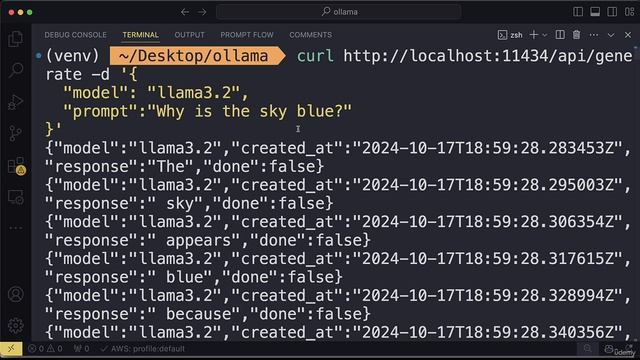The height and width of the screenshot is (360, 640).
Task: Open the Search view in activity bar
Action: click(x=16, y=70)
